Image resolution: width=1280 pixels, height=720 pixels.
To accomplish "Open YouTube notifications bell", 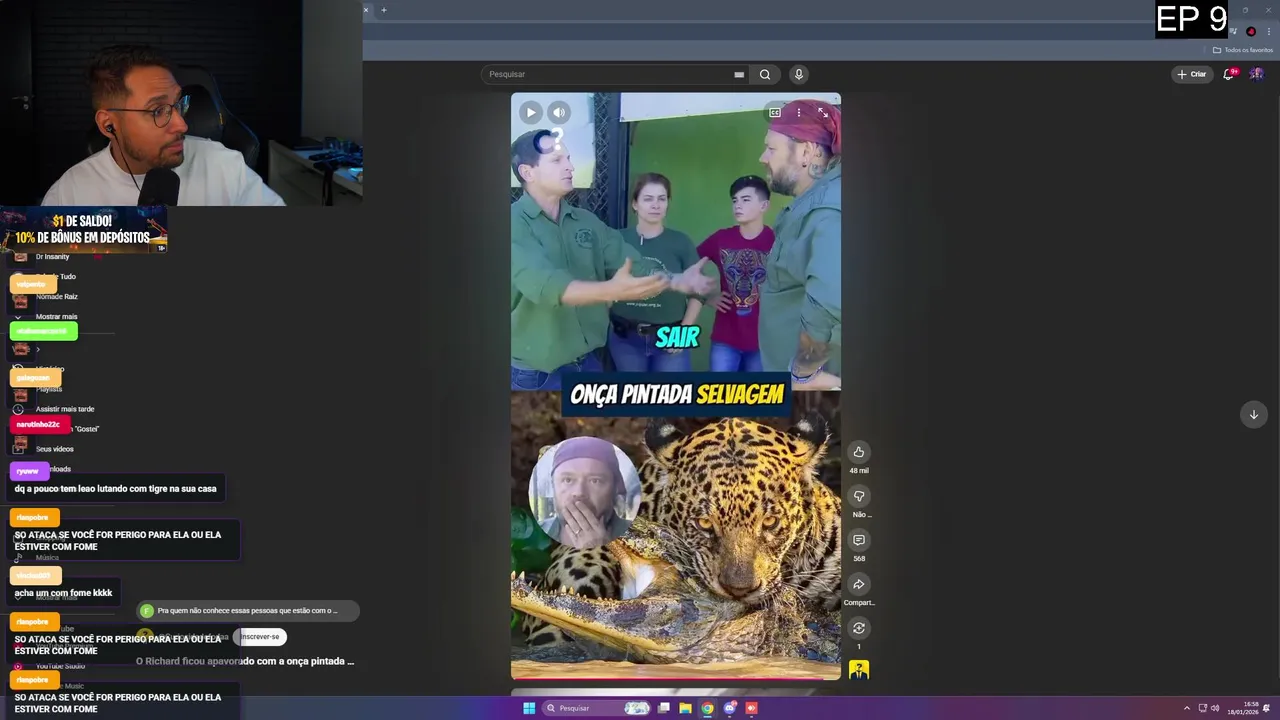I will [x=1229, y=74].
